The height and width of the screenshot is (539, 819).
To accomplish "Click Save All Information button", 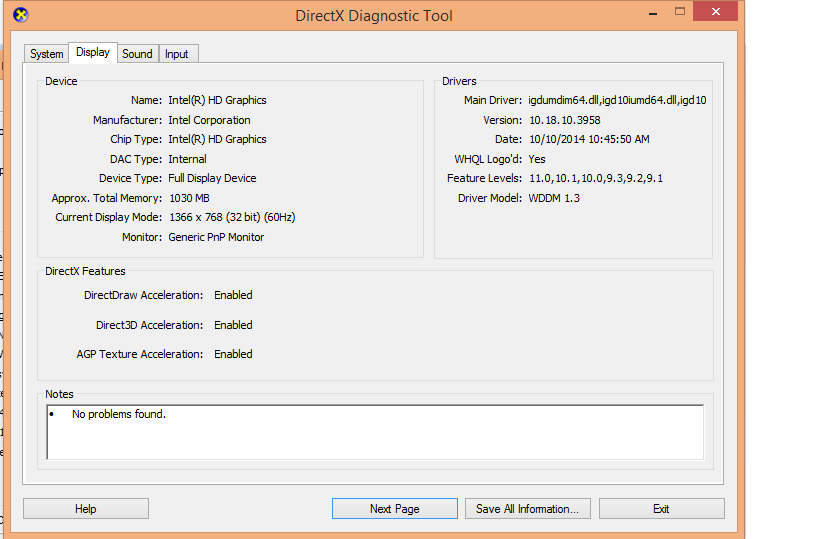I will click(528, 509).
